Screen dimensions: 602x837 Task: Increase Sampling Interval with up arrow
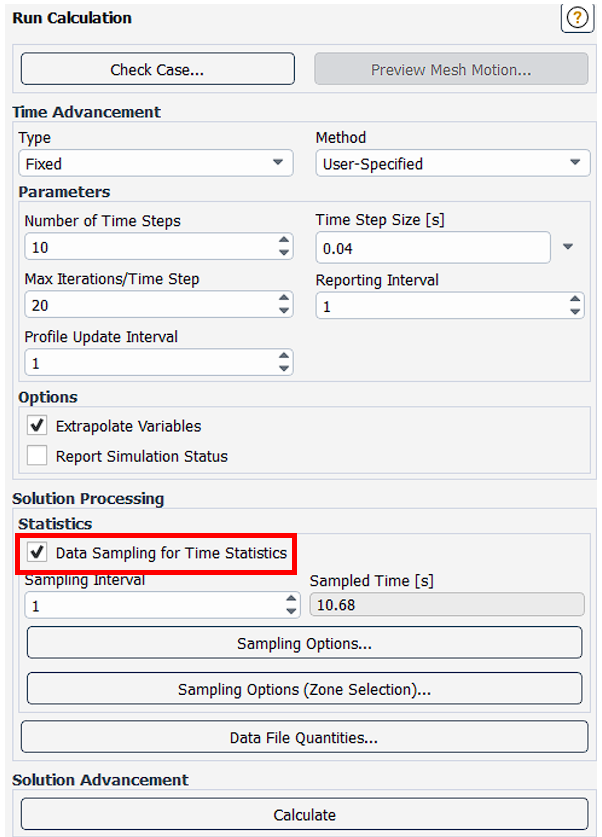[291, 599]
